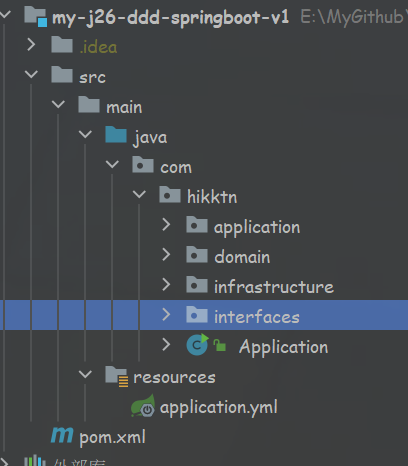
Task: Select the application.yml file label
Action: [219, 407]
